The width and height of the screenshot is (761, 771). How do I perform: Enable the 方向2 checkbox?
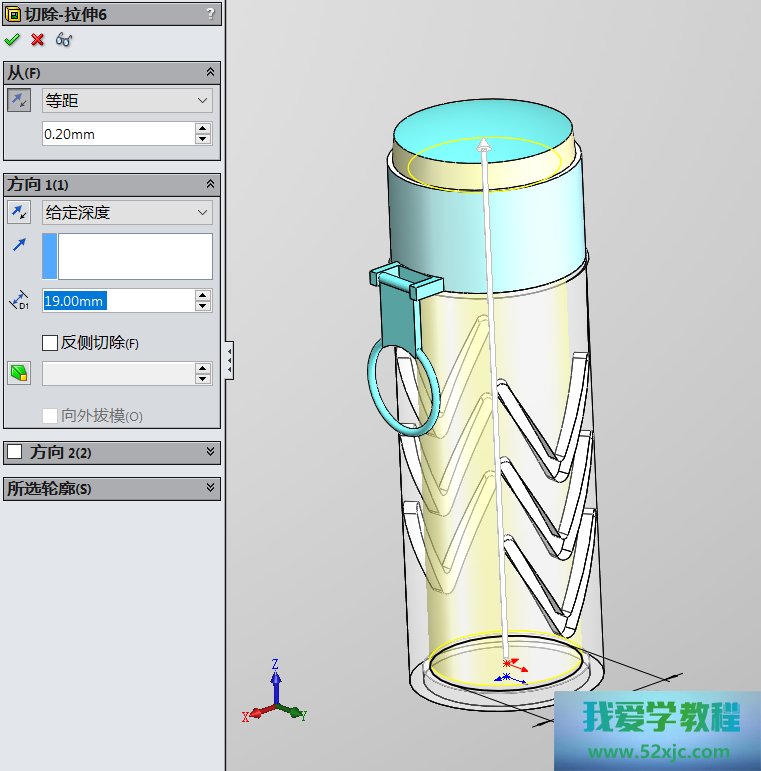(x=15, y=452)
